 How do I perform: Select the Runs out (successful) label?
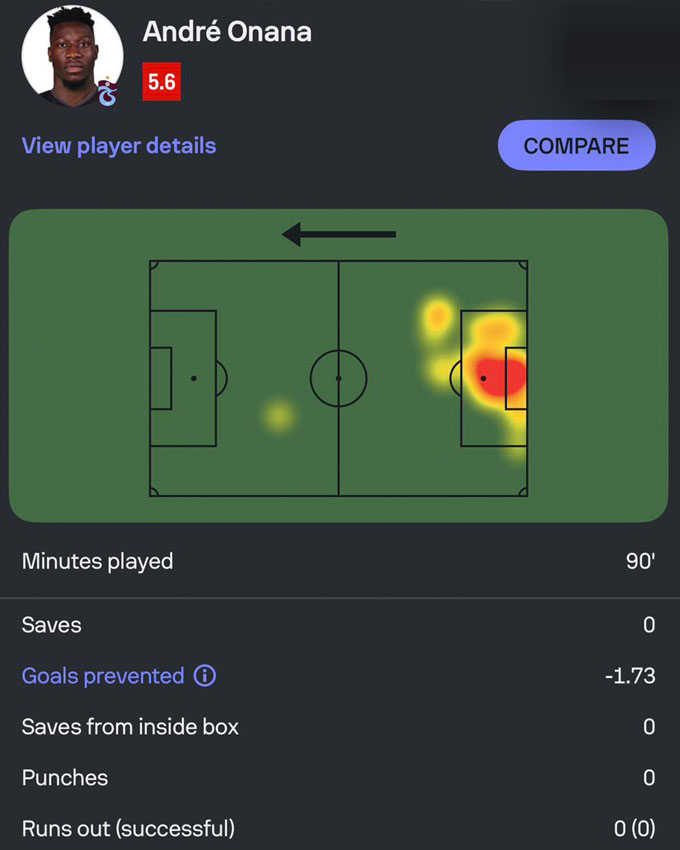[x=128, y=829]
